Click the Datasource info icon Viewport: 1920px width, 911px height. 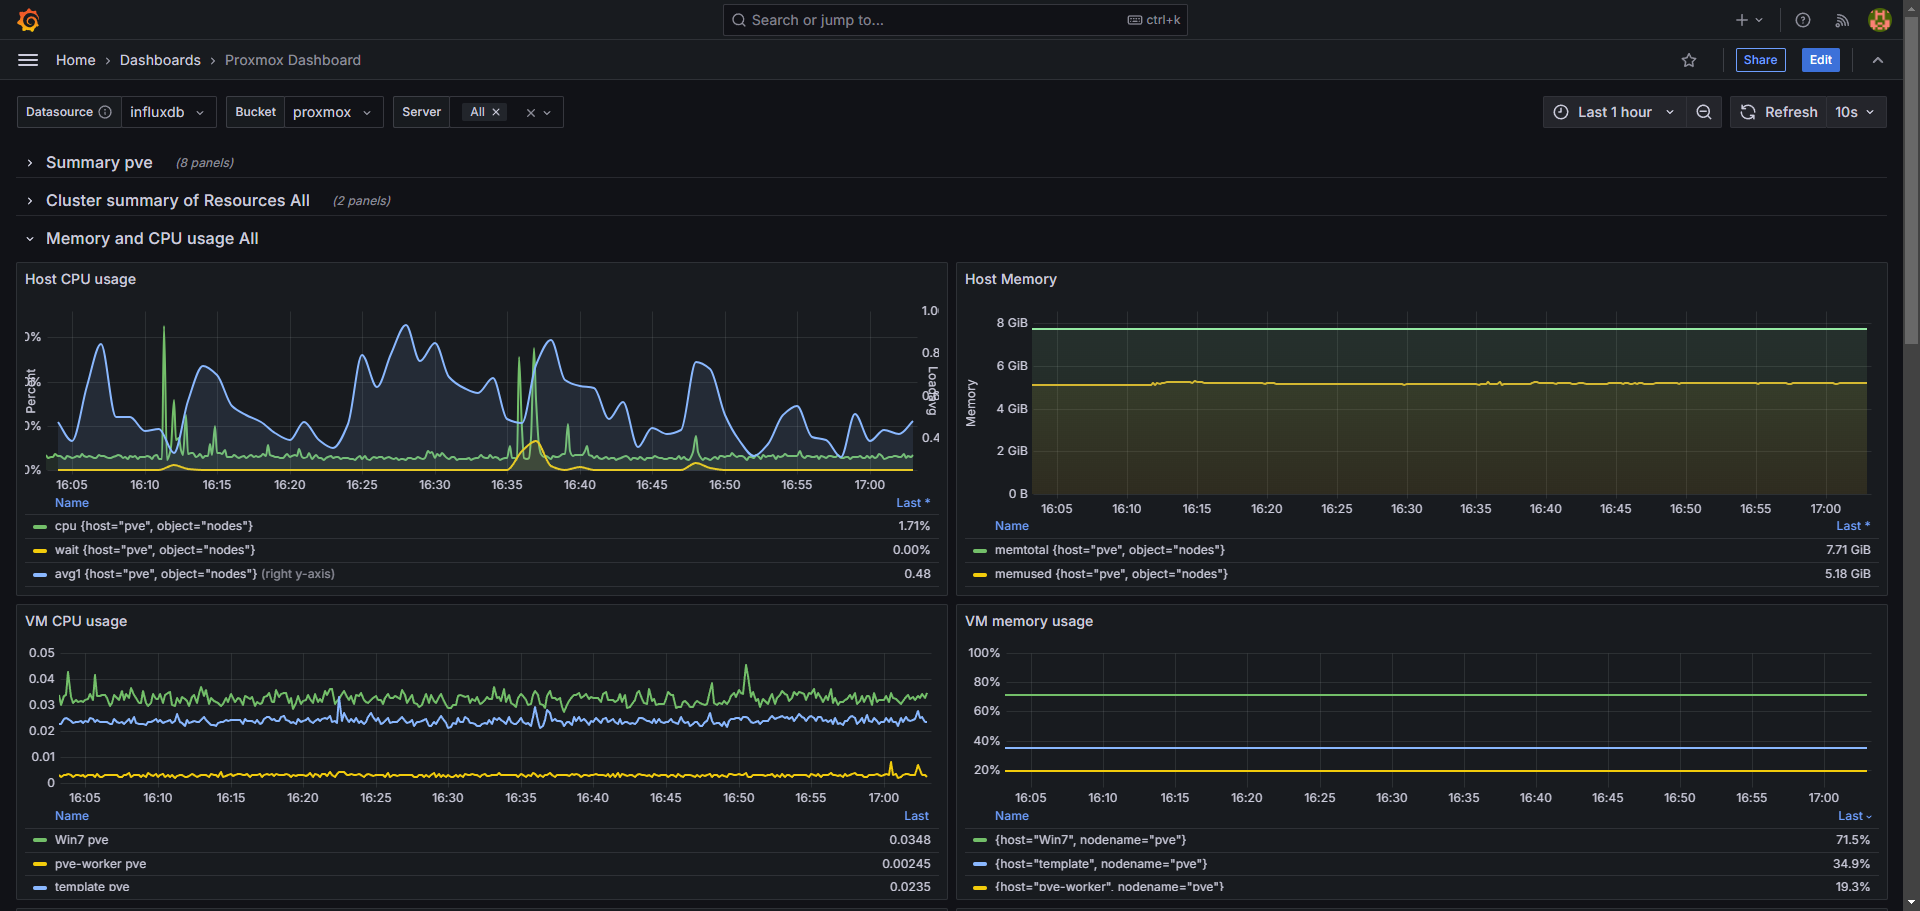105,112
